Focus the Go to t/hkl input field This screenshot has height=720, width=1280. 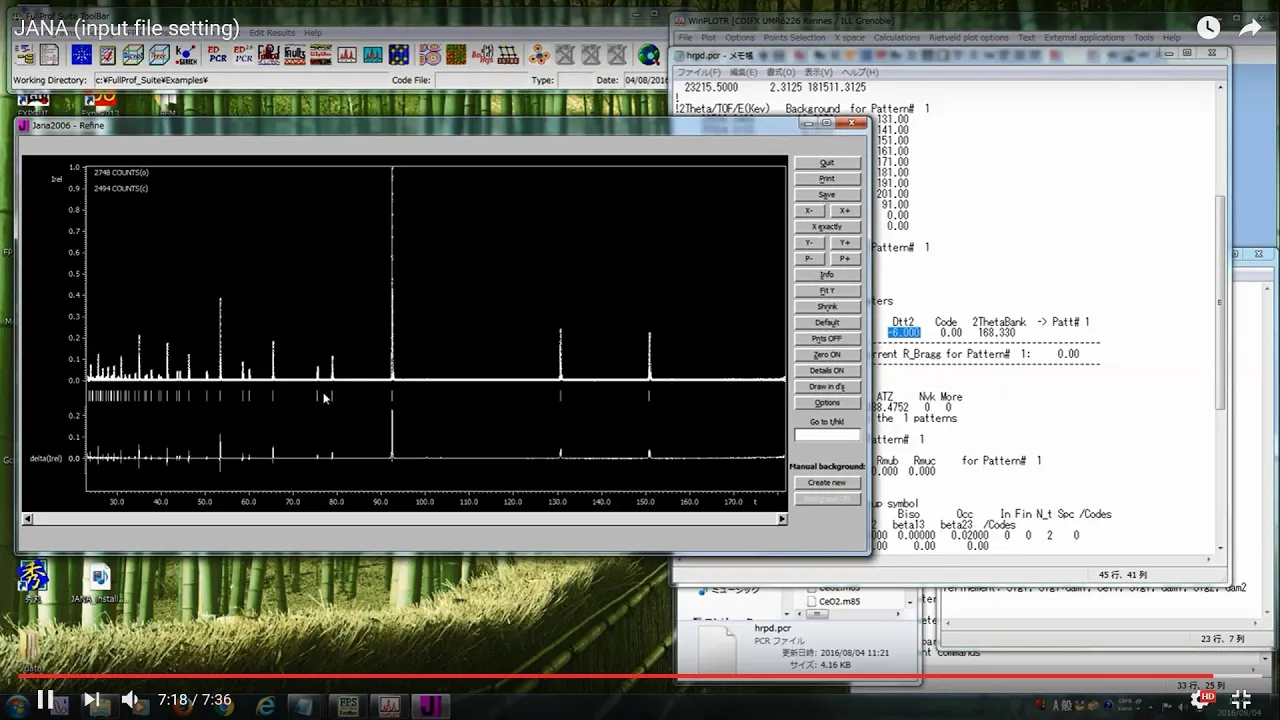click(827, 435)
